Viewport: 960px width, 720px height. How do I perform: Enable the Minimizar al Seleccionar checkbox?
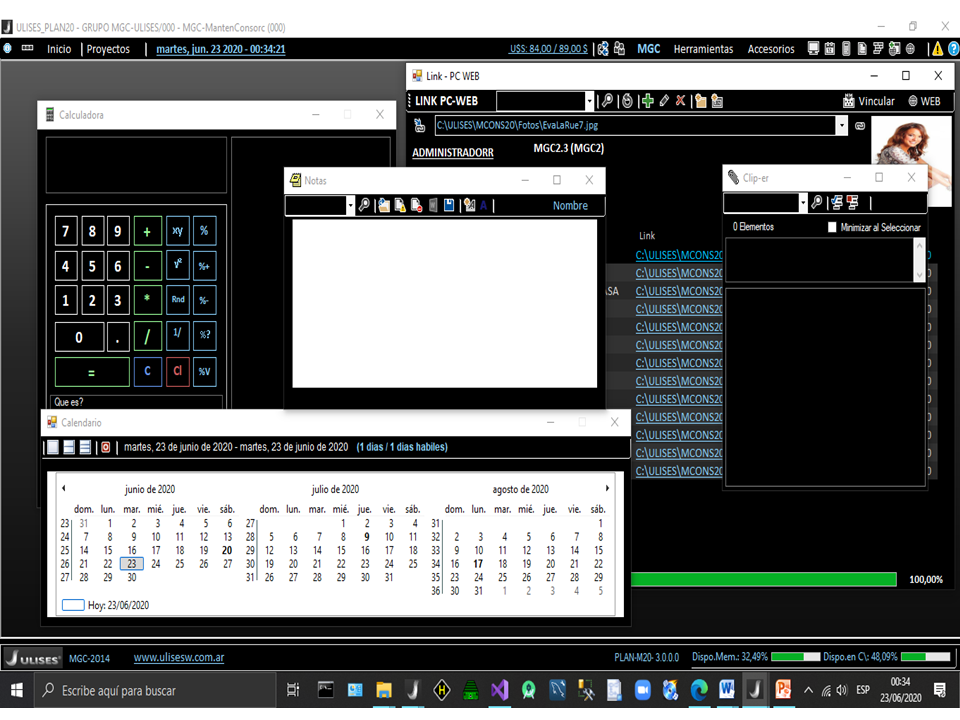pyautogui.click(x=833, y=228)
